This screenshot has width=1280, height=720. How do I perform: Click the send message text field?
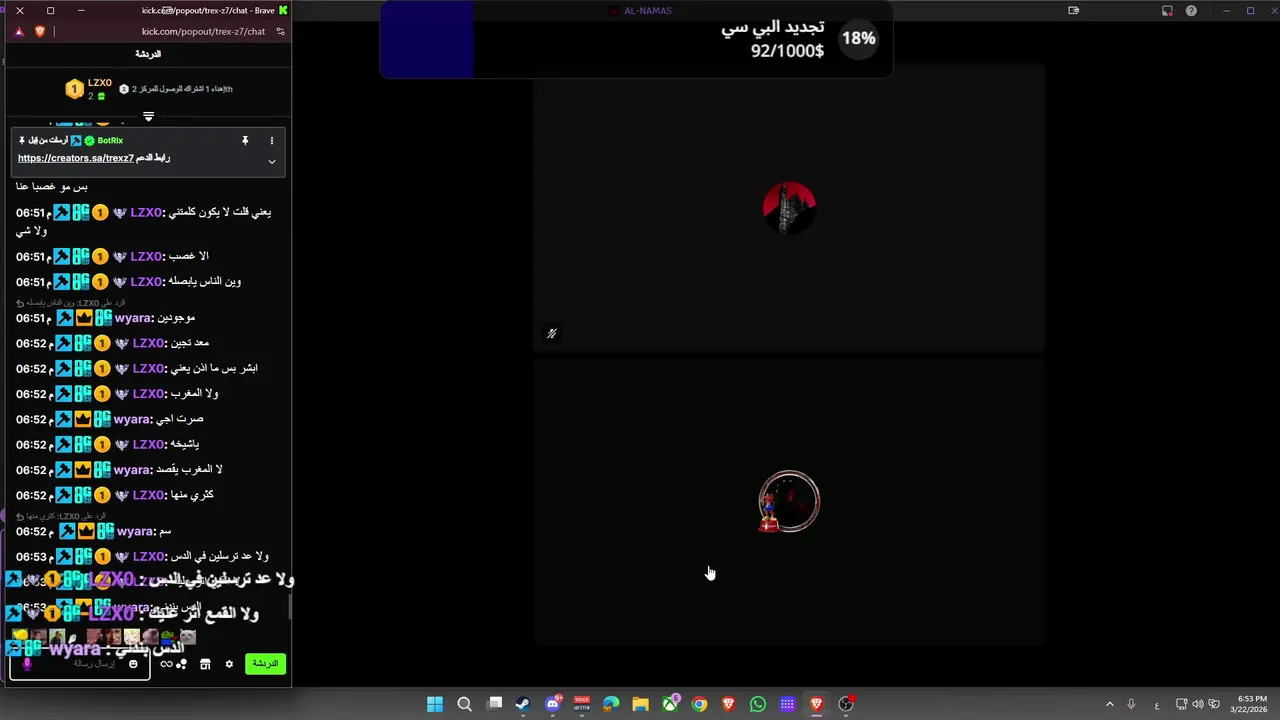[x=80, y=664]
